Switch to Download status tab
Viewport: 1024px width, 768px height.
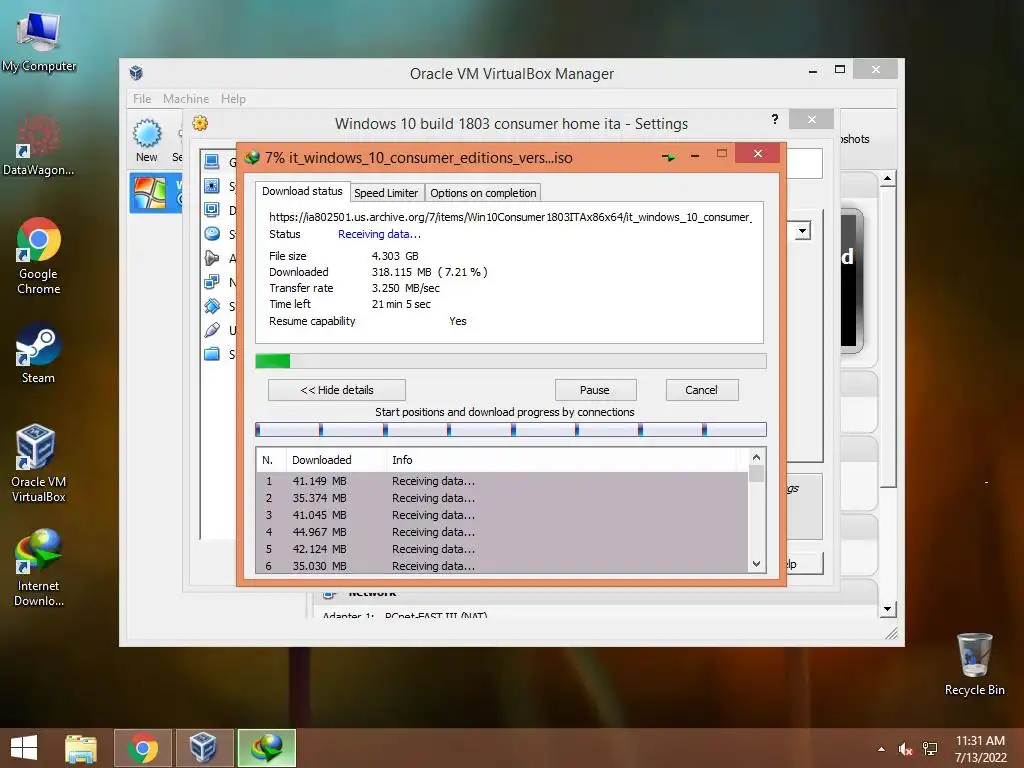[302, 191]
